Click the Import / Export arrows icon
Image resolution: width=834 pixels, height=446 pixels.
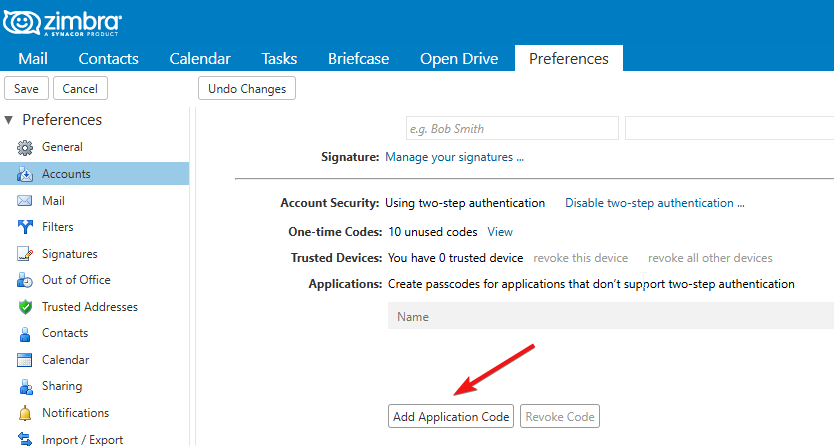pos(25,439)
